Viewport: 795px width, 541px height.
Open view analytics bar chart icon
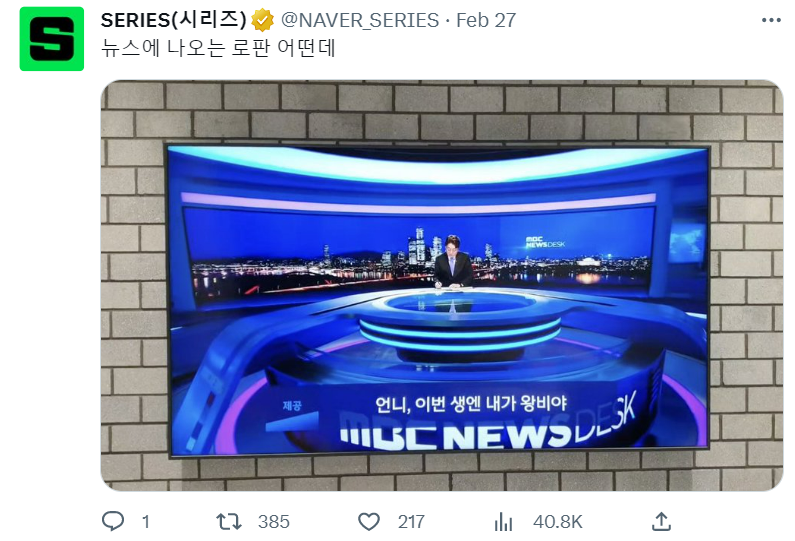(503, 521)
